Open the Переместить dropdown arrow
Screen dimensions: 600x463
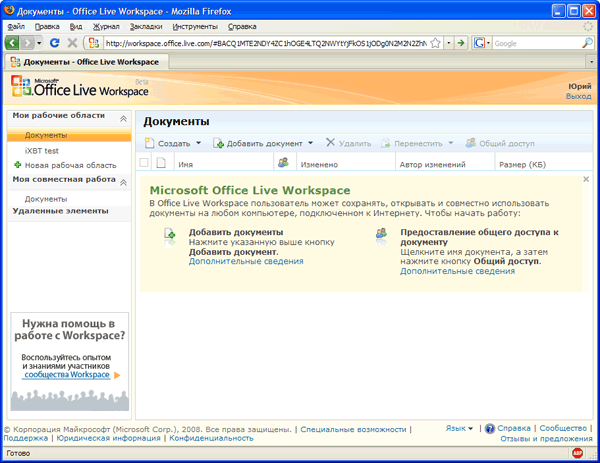pyautogui.click(x=451, y=143)
